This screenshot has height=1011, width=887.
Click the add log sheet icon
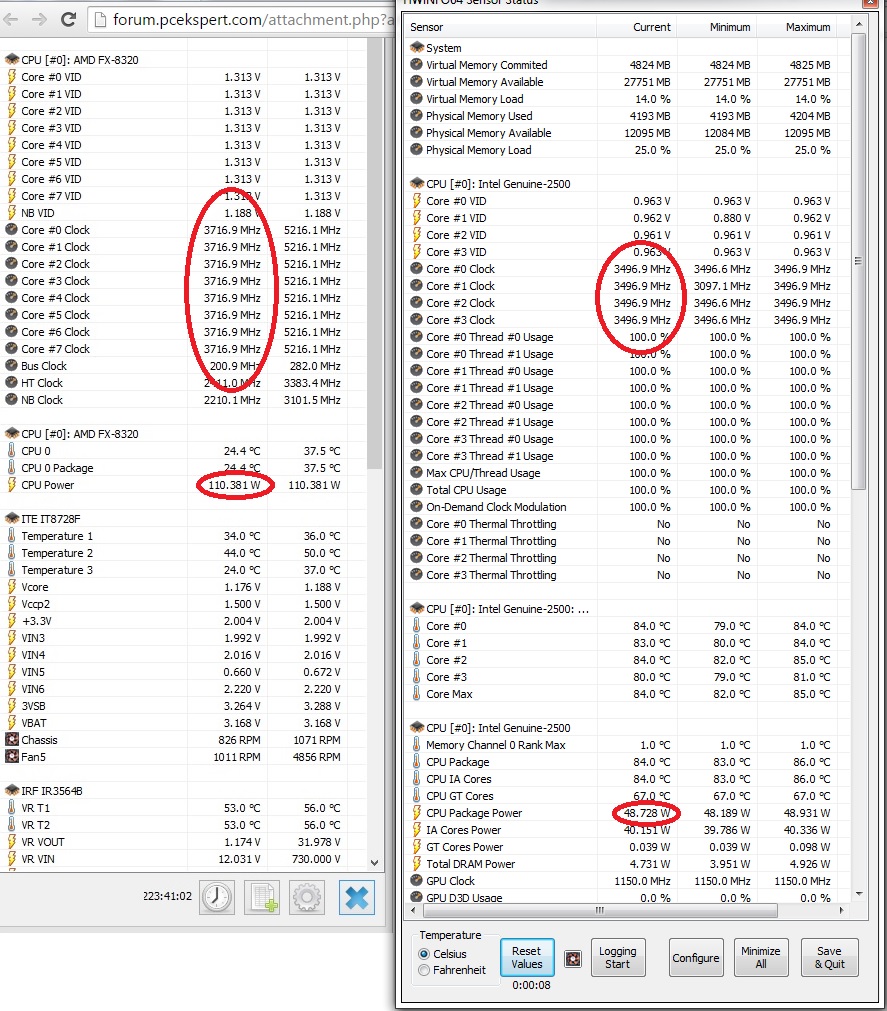click(262, 897)
